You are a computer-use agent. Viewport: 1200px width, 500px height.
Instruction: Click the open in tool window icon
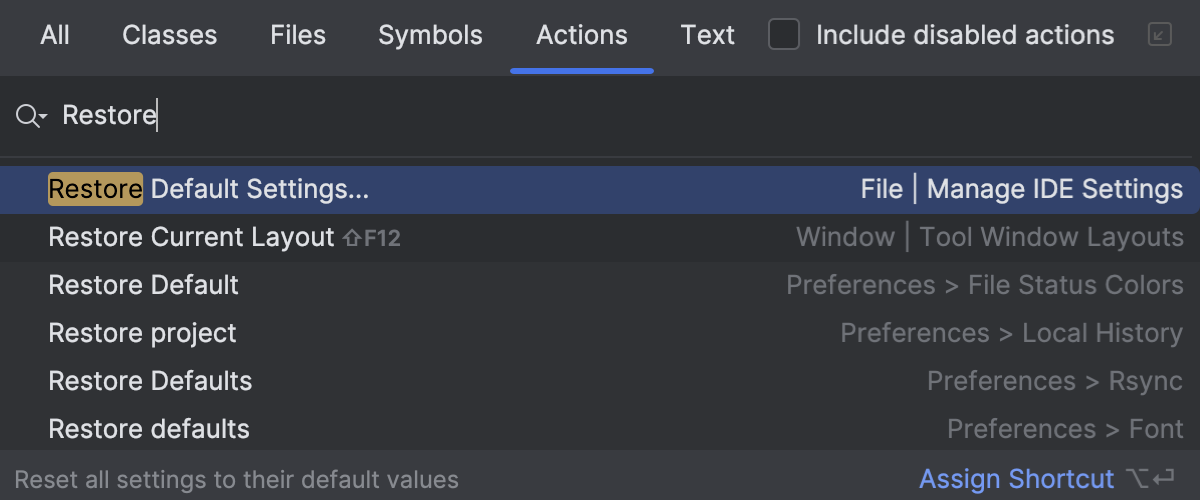[x=1159, y=36]
